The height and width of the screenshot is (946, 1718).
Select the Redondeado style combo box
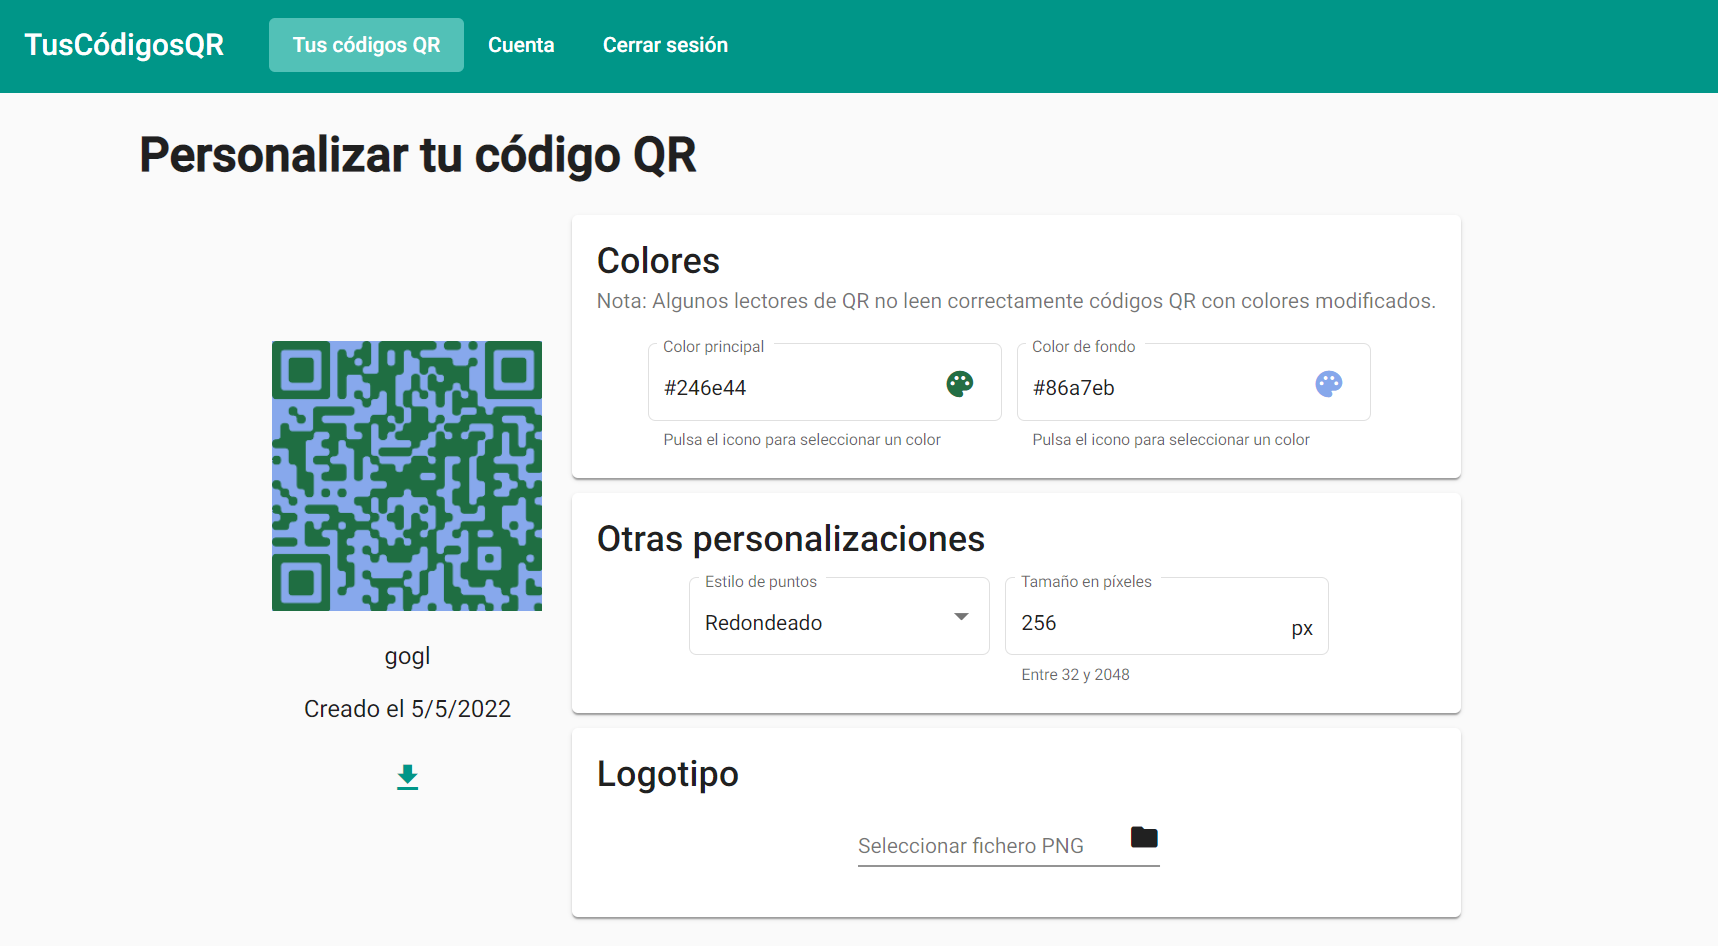[839, 616]
